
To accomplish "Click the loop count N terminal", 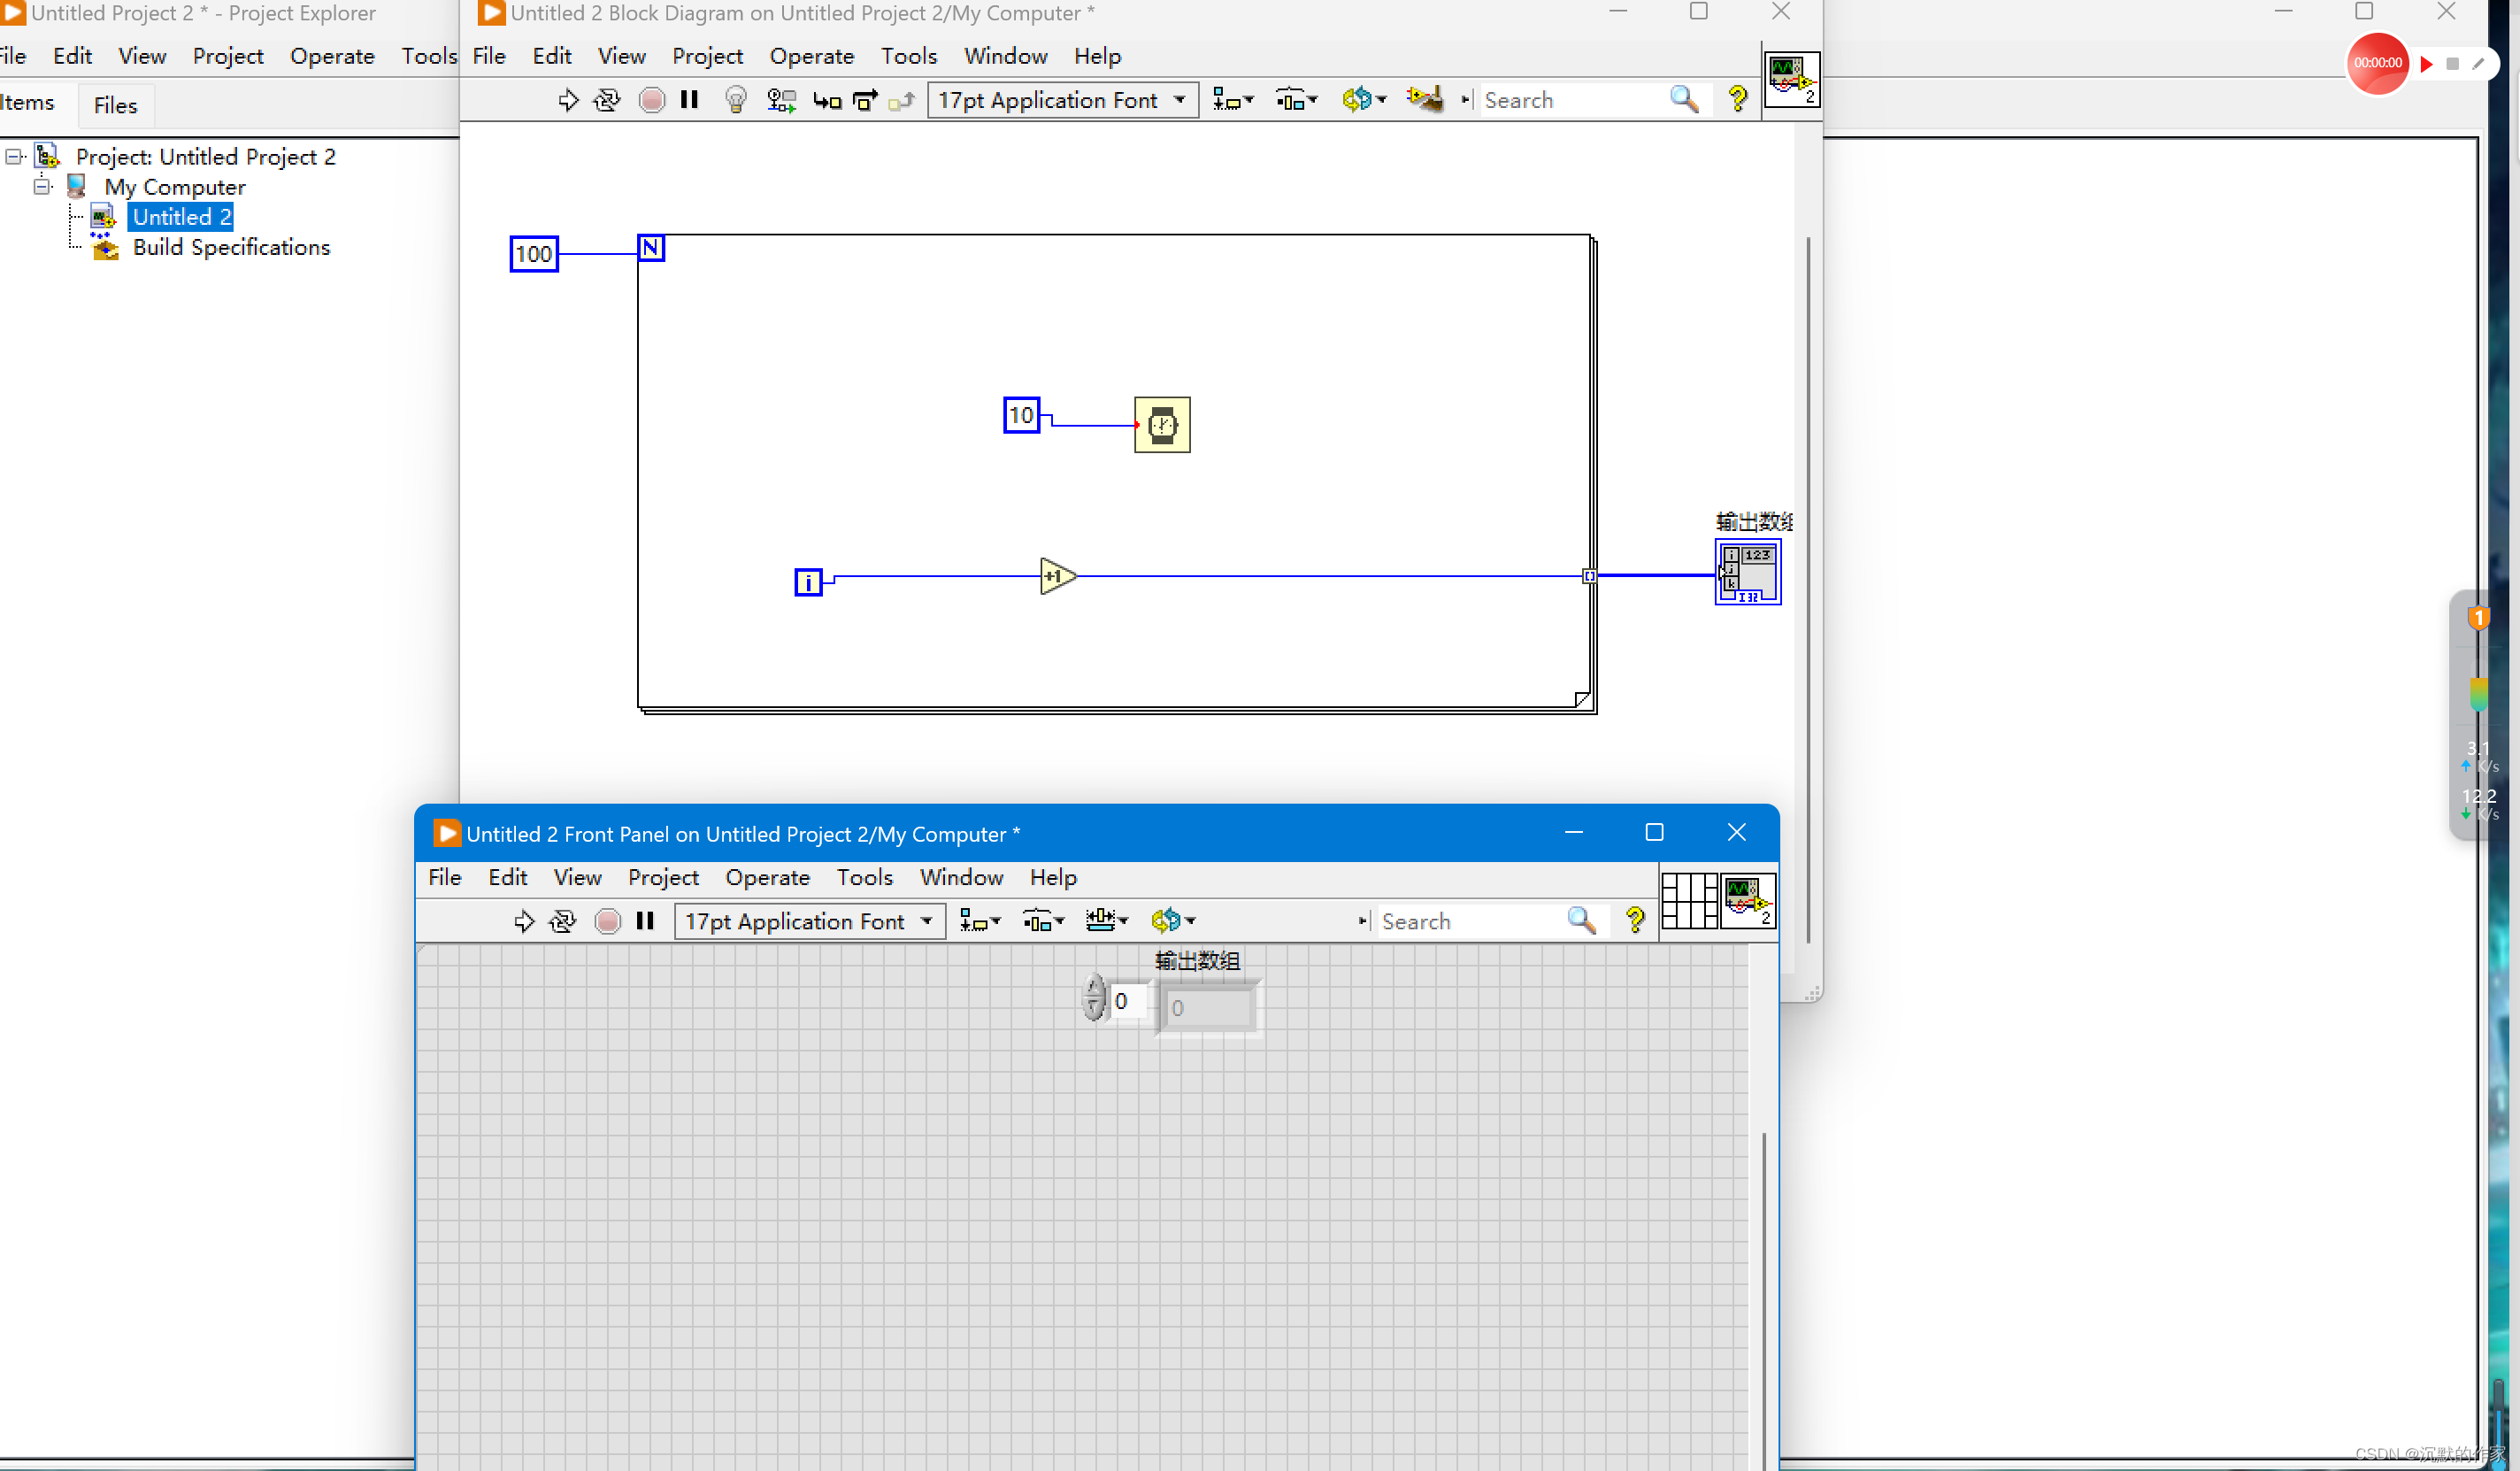I will [x=650, y=248].
